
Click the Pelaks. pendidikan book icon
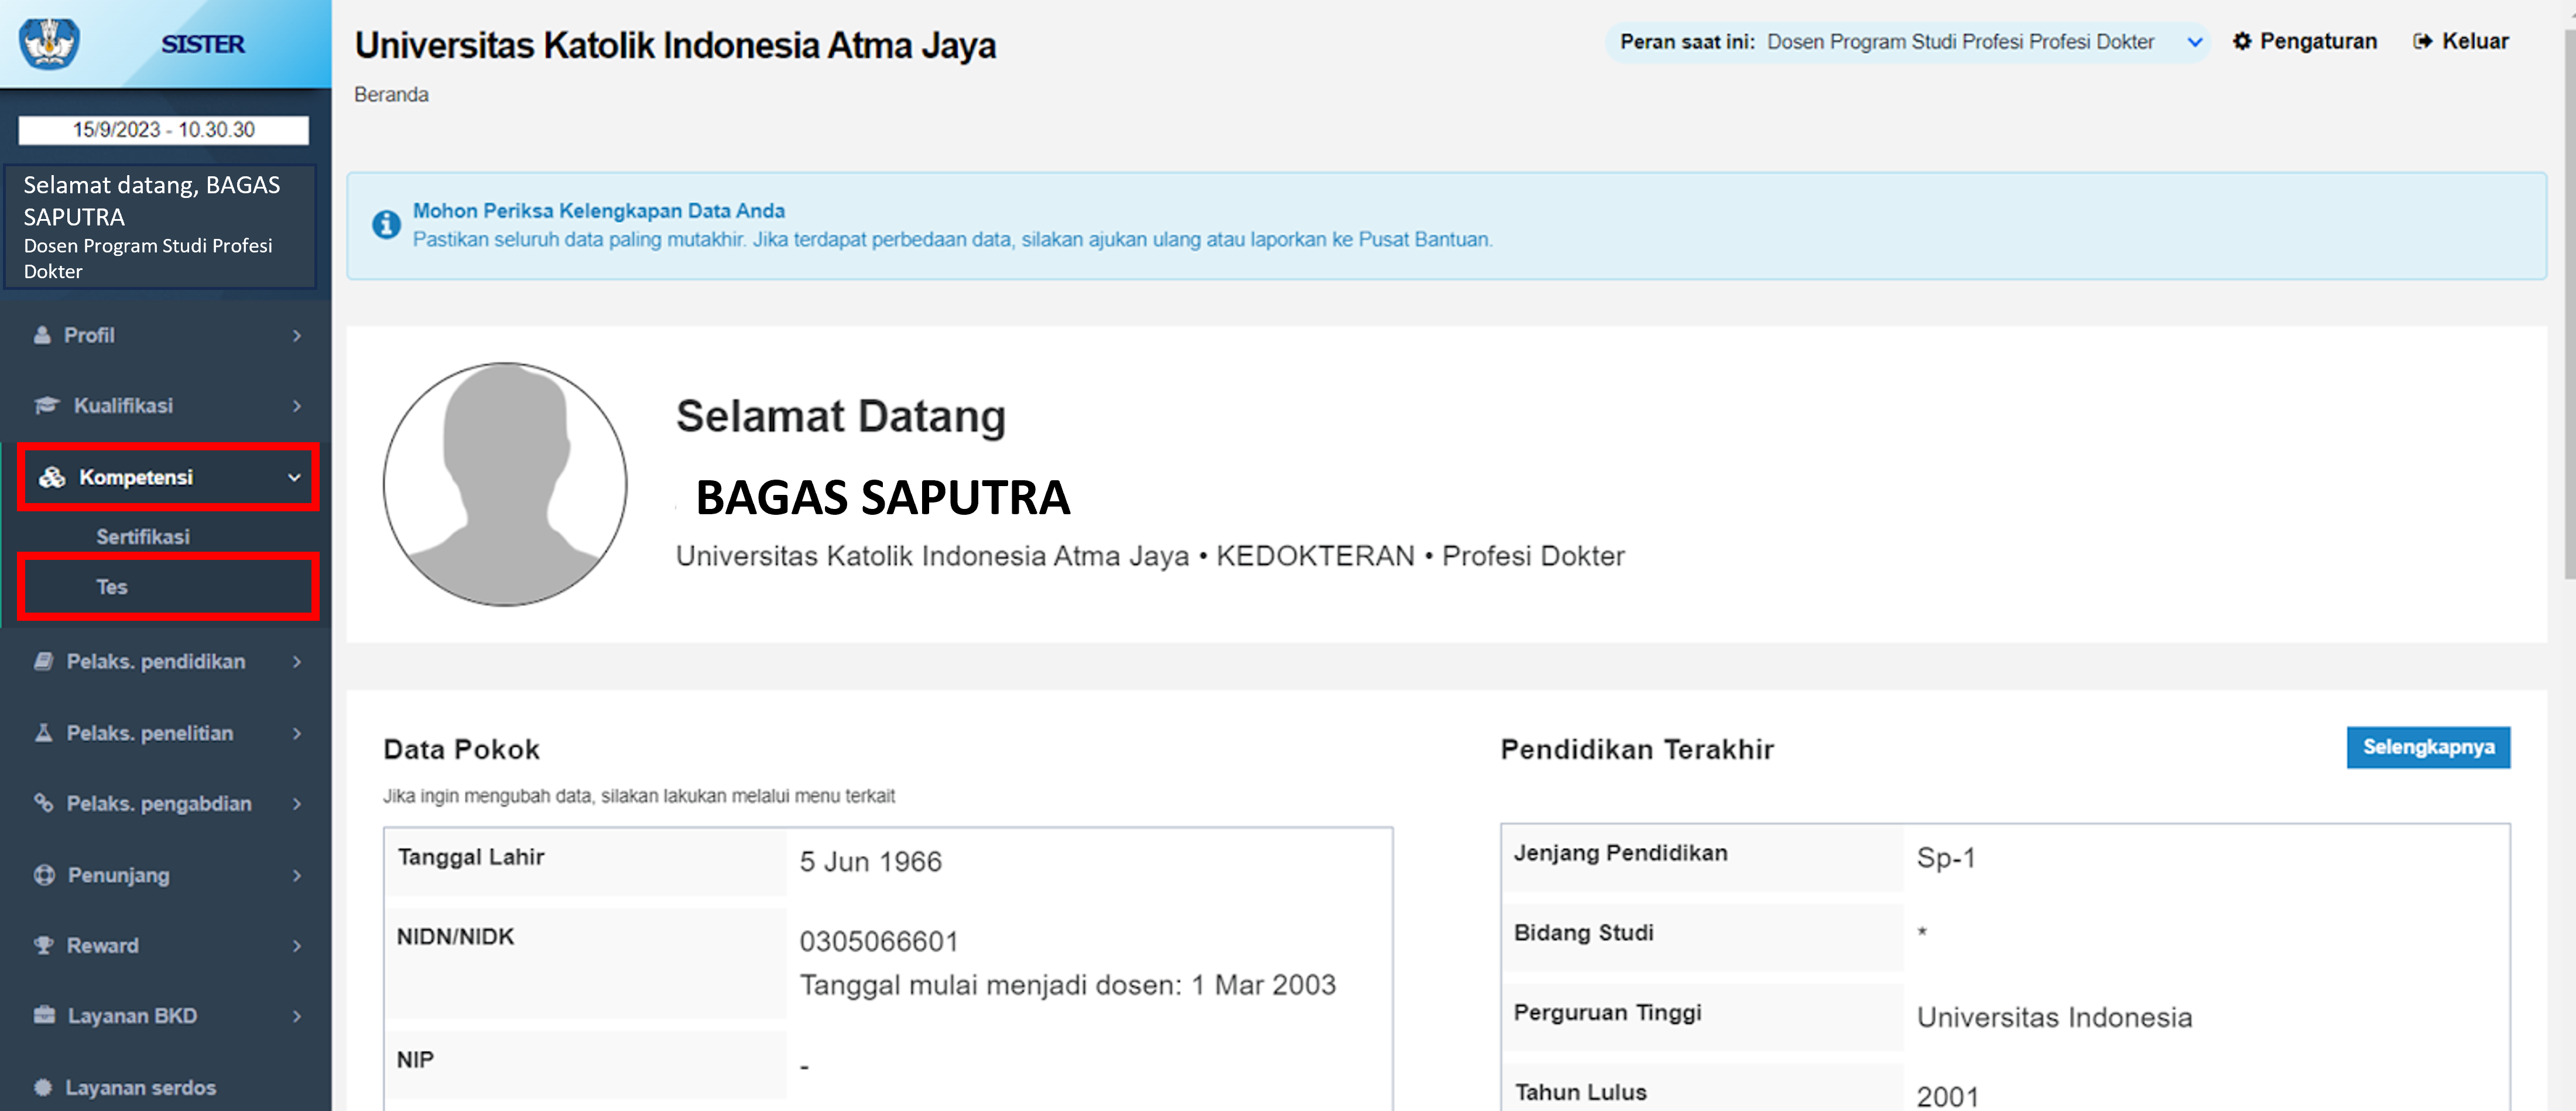(43, 661)
